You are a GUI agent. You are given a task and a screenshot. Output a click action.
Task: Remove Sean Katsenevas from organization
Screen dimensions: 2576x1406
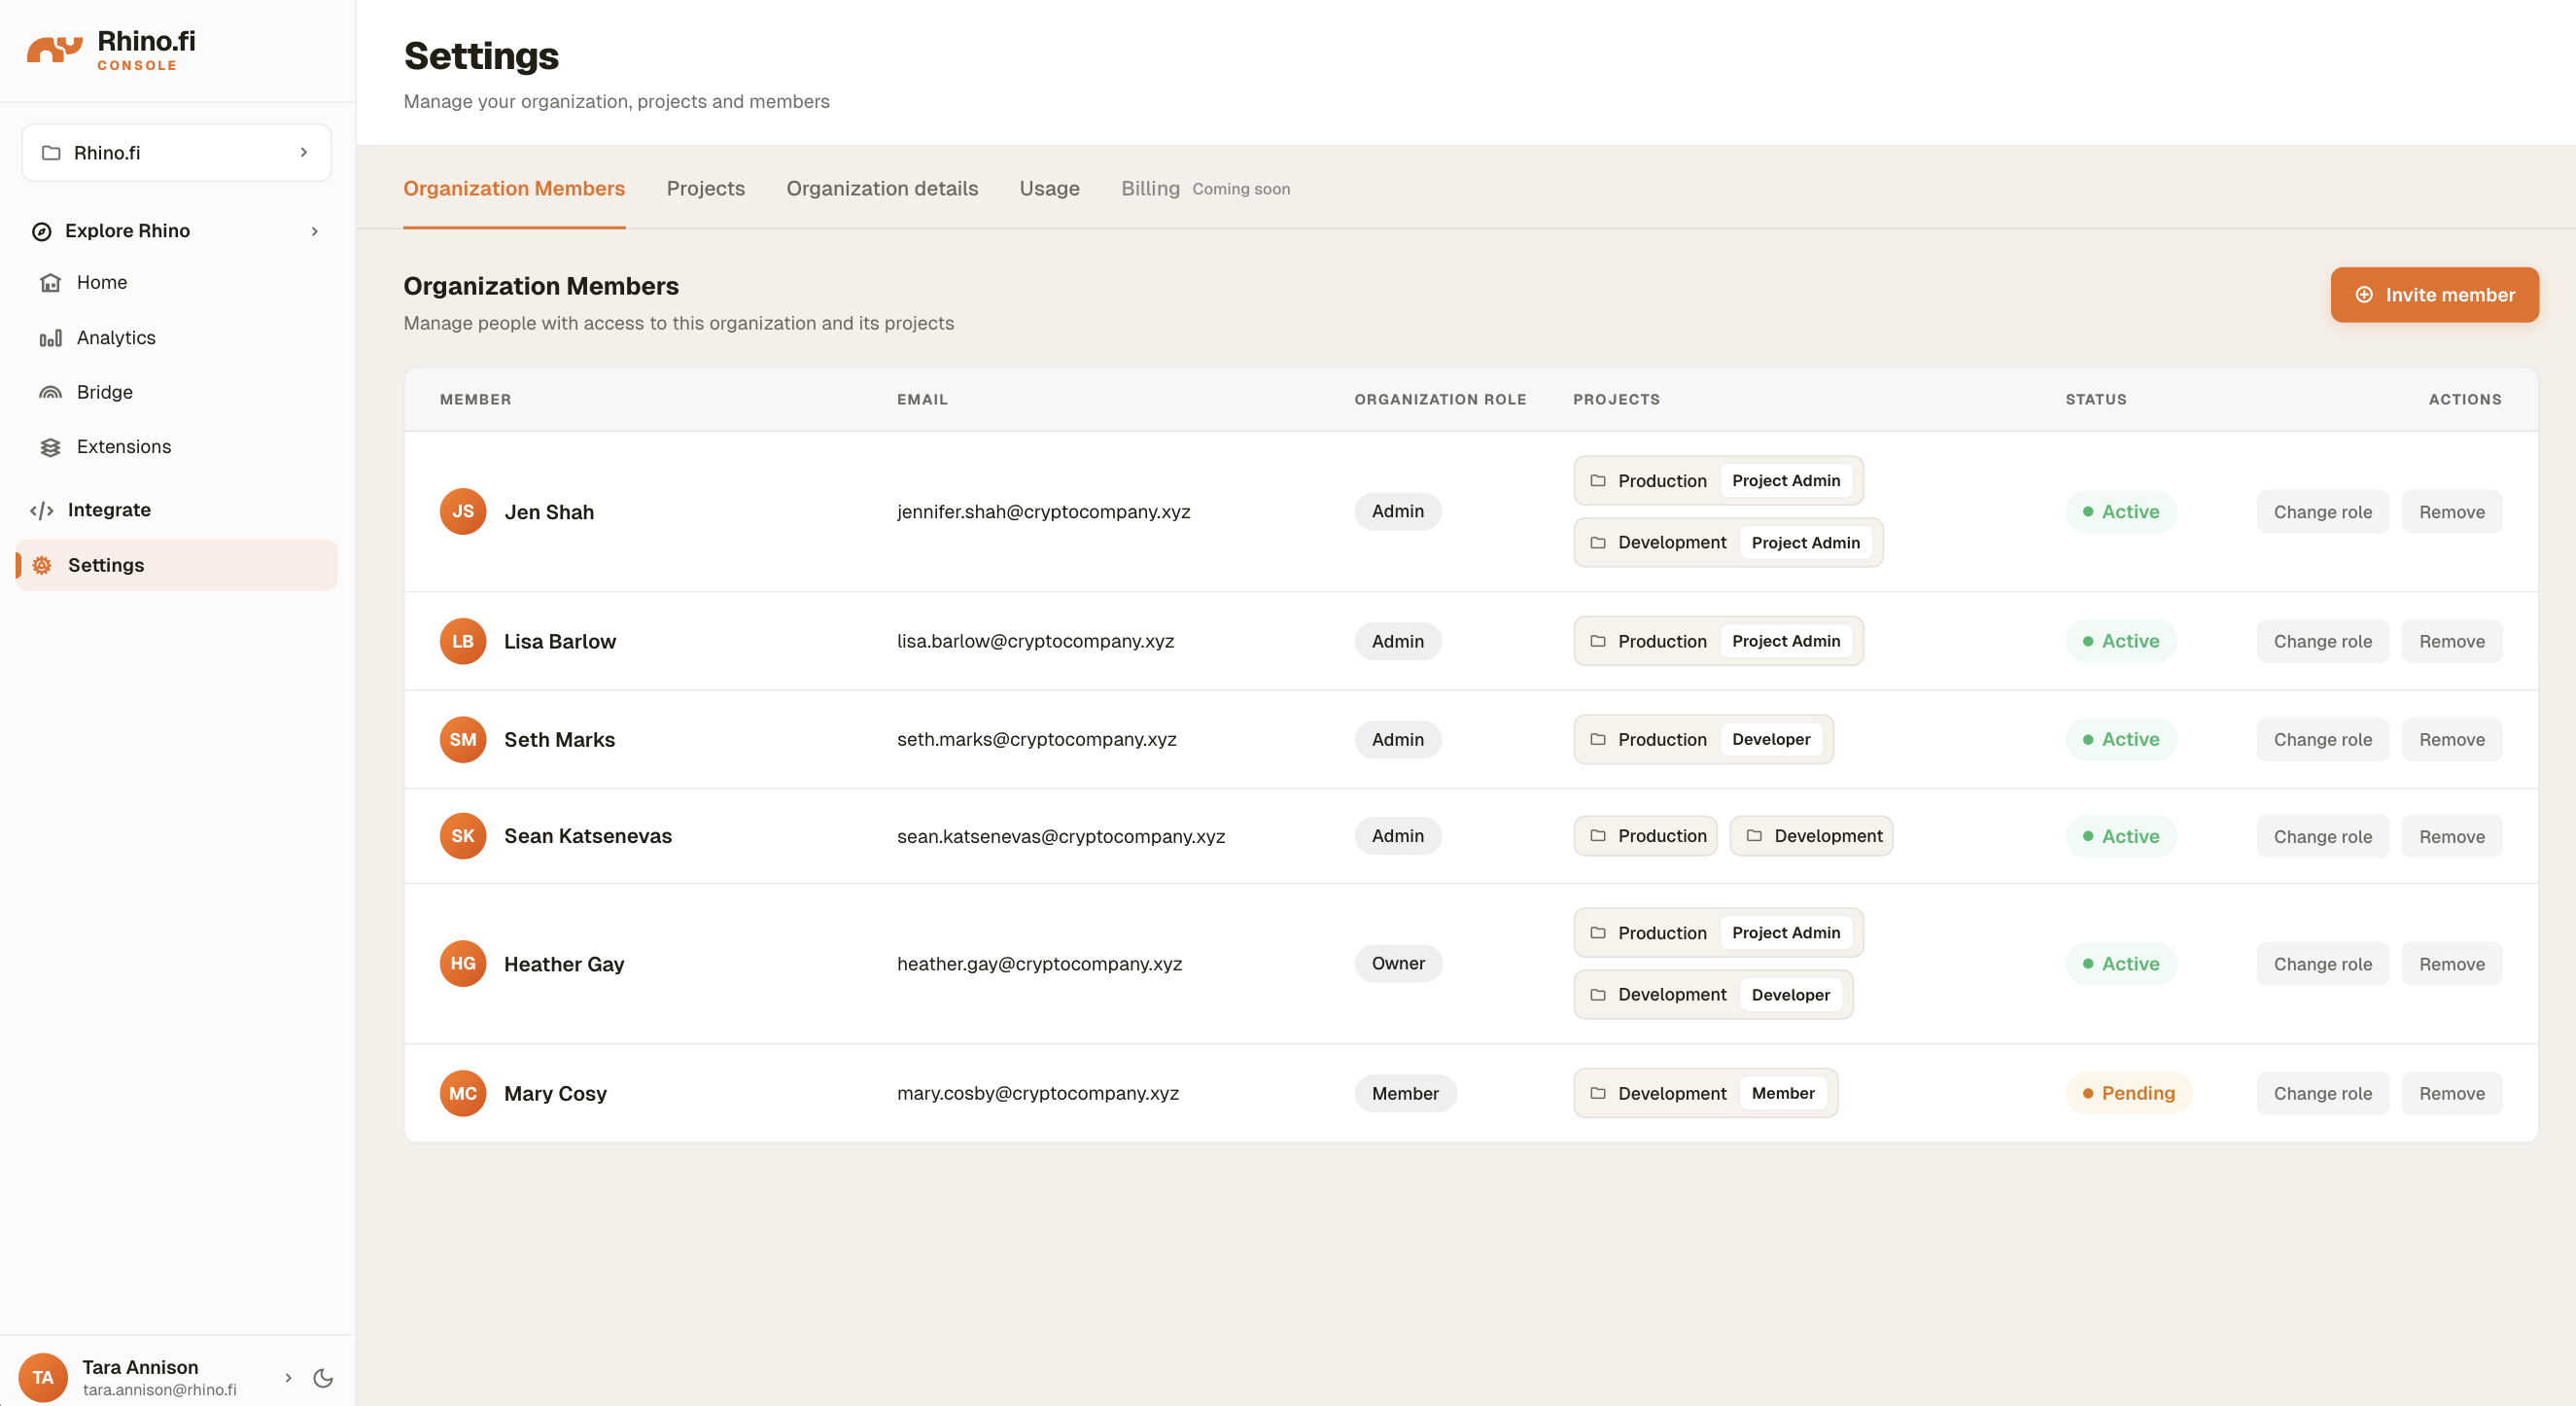tap(2451, 836)
